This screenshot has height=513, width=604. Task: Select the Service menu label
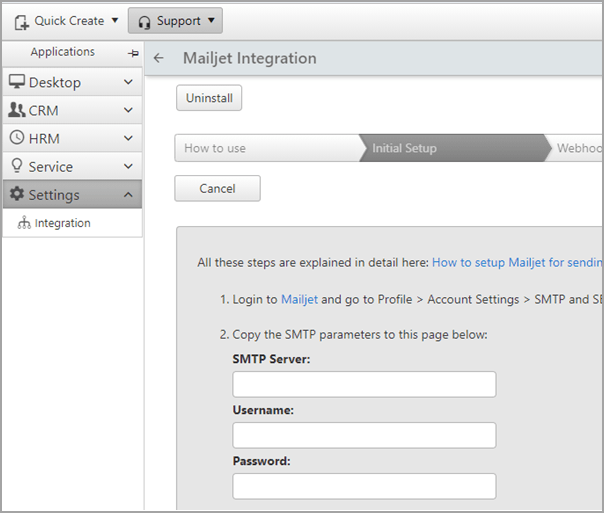click(x=51, y=167)
